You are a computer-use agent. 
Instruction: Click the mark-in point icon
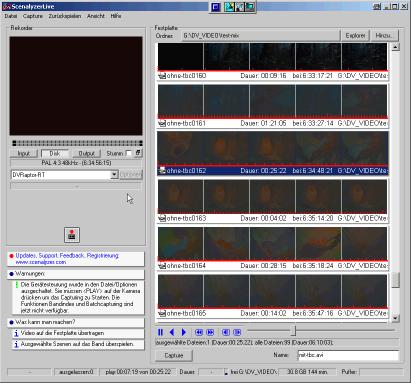226,332
